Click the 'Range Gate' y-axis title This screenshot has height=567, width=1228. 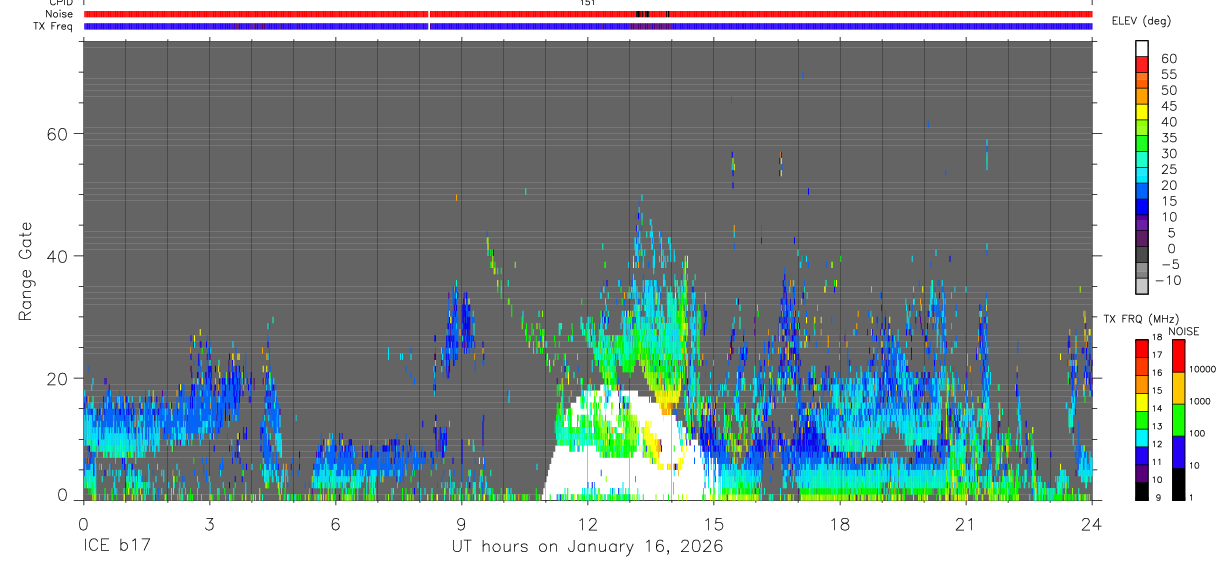click(27, 273)
